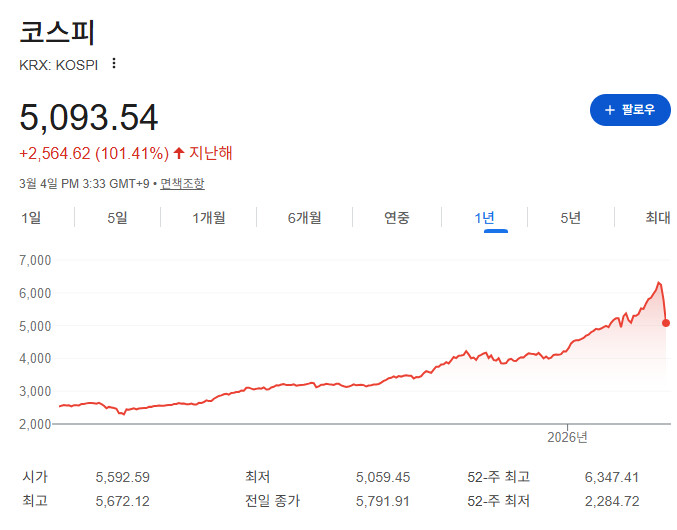Switch to the 5년 range tab
Viewport: 677px width, 530px height.
click(x=570, y=218)
